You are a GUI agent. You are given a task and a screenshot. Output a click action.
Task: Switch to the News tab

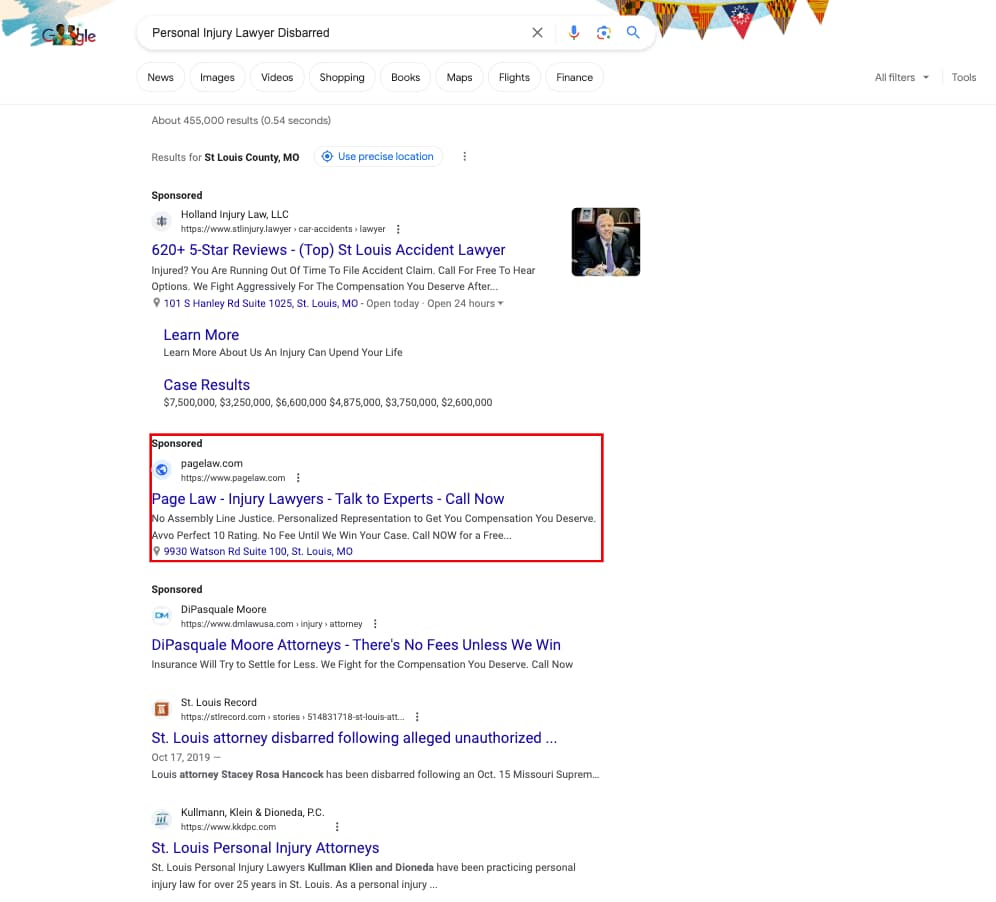[x=160, y=77]
